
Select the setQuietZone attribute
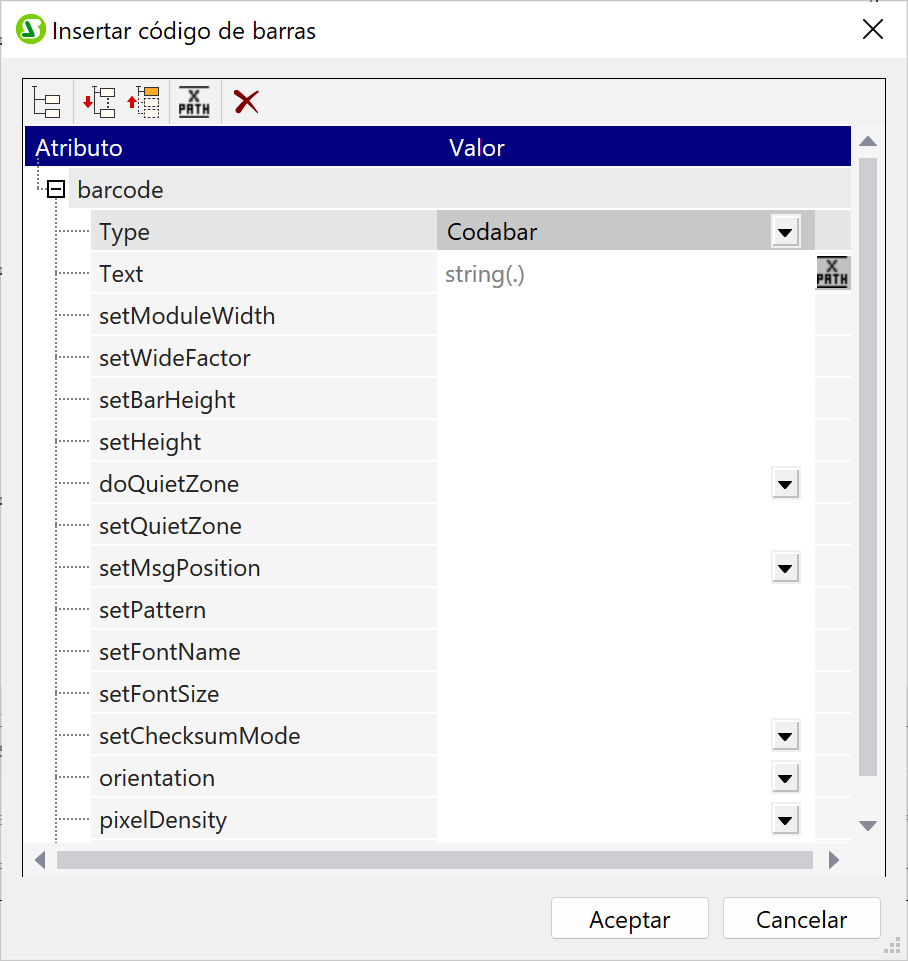click(264, 526)
